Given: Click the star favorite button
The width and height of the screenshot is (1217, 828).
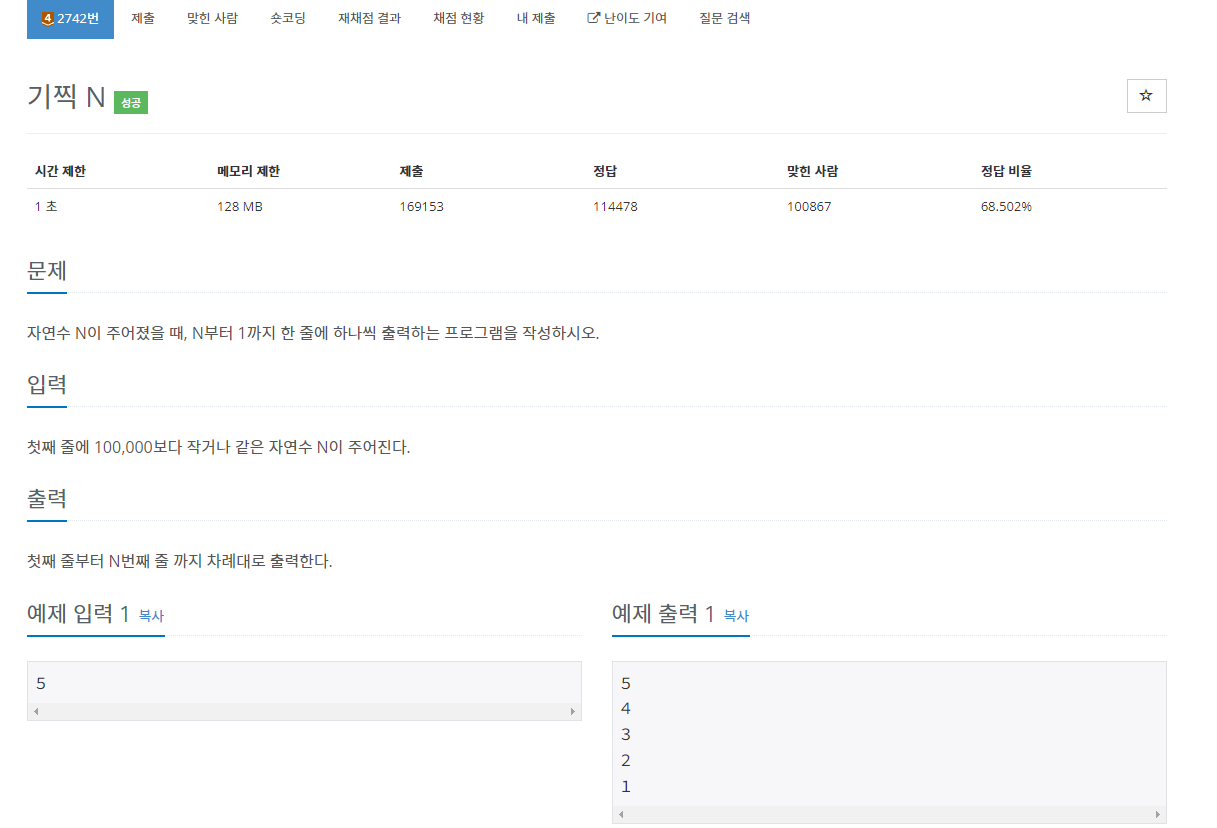Looking at the screenshot, I should pyautogui.click(x=1146, y=96).
